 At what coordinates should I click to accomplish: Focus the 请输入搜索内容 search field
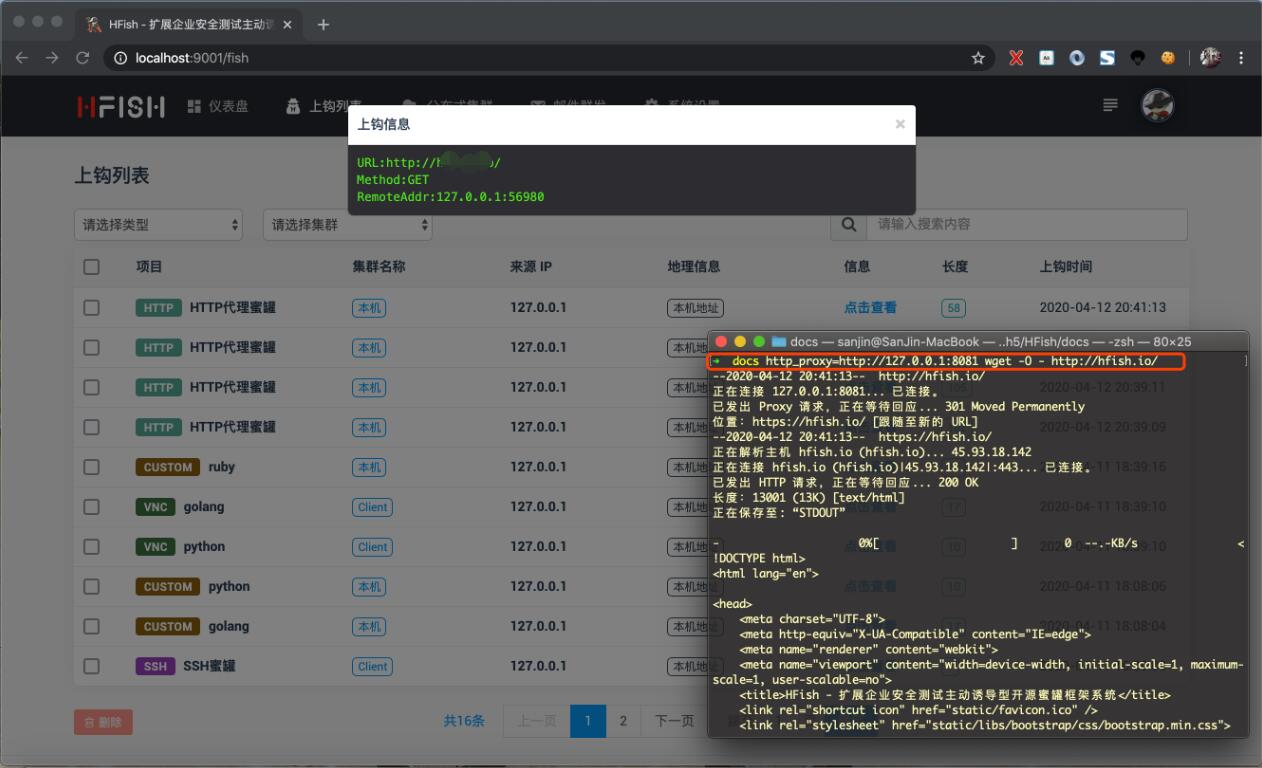tap(1027, 224)
